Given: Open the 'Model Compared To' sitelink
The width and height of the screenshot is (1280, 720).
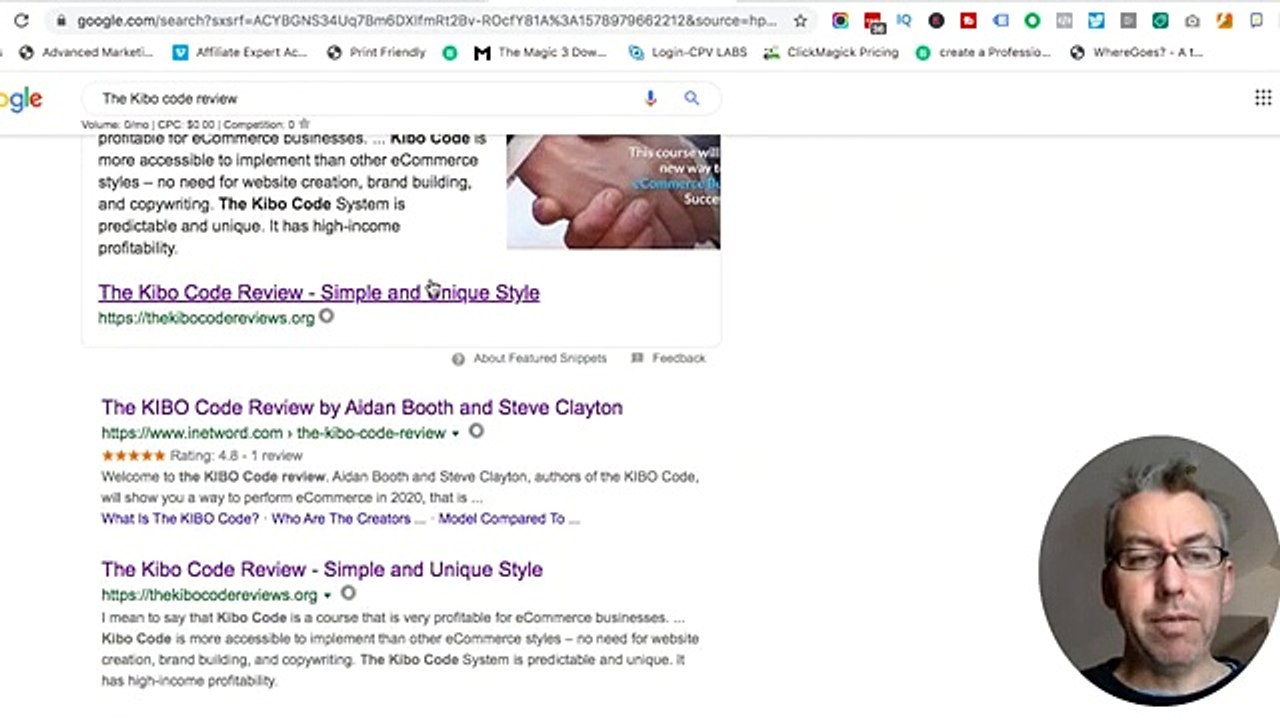Looking at the screenshot, I should 509,519.
